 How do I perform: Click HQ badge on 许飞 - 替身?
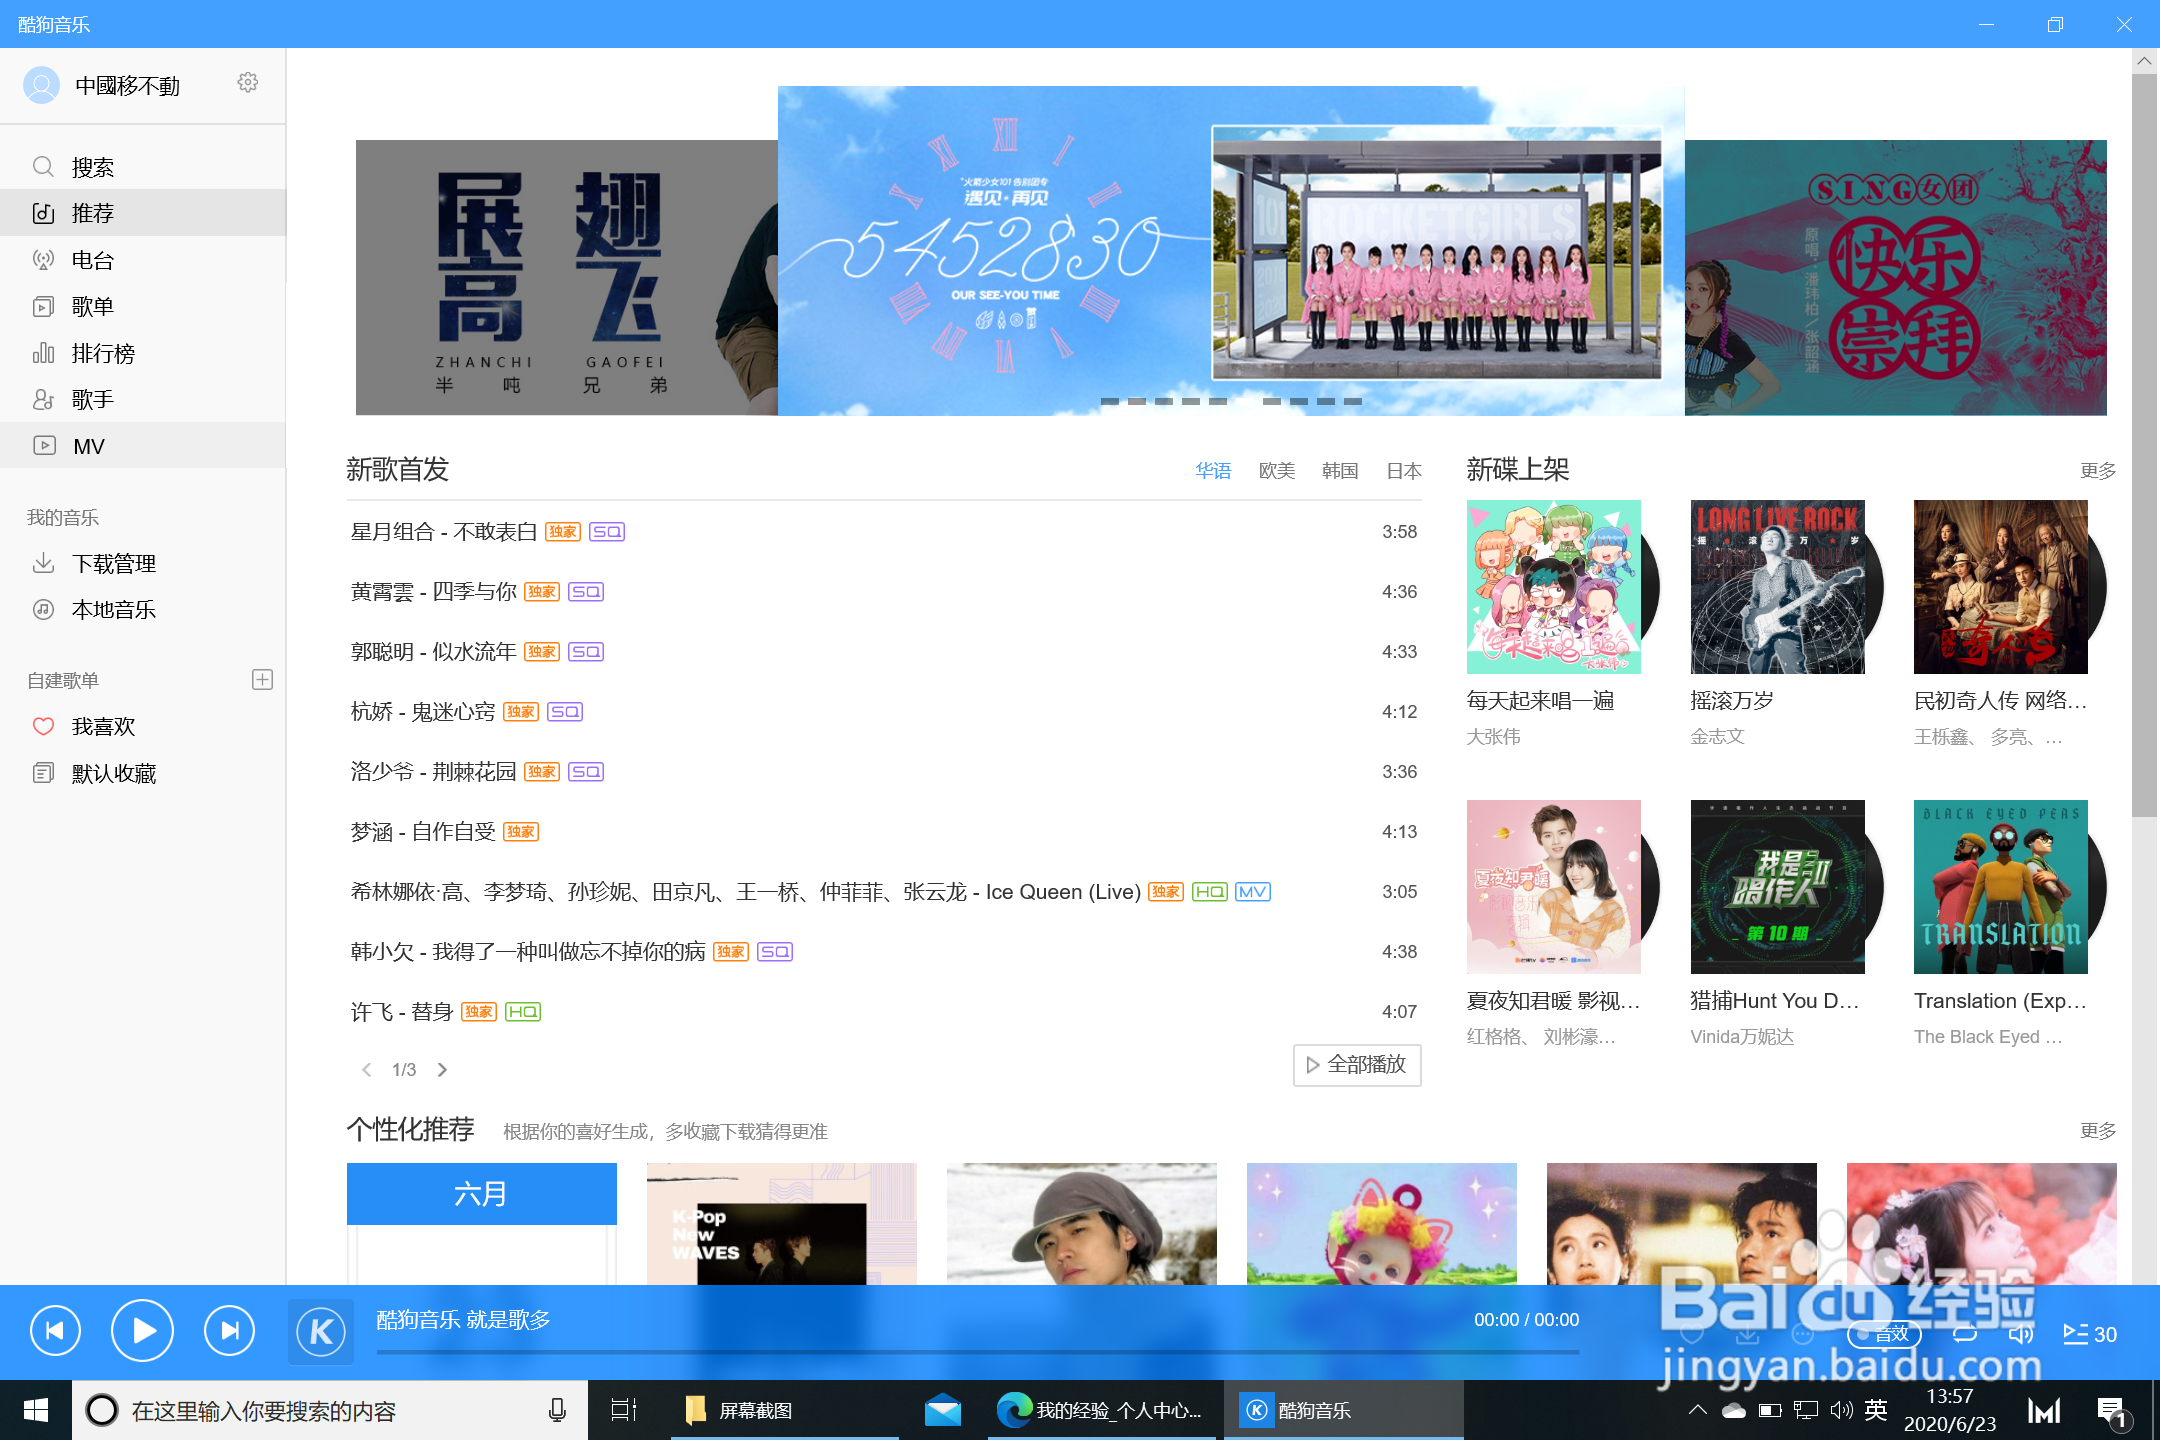coord(523,1012)
